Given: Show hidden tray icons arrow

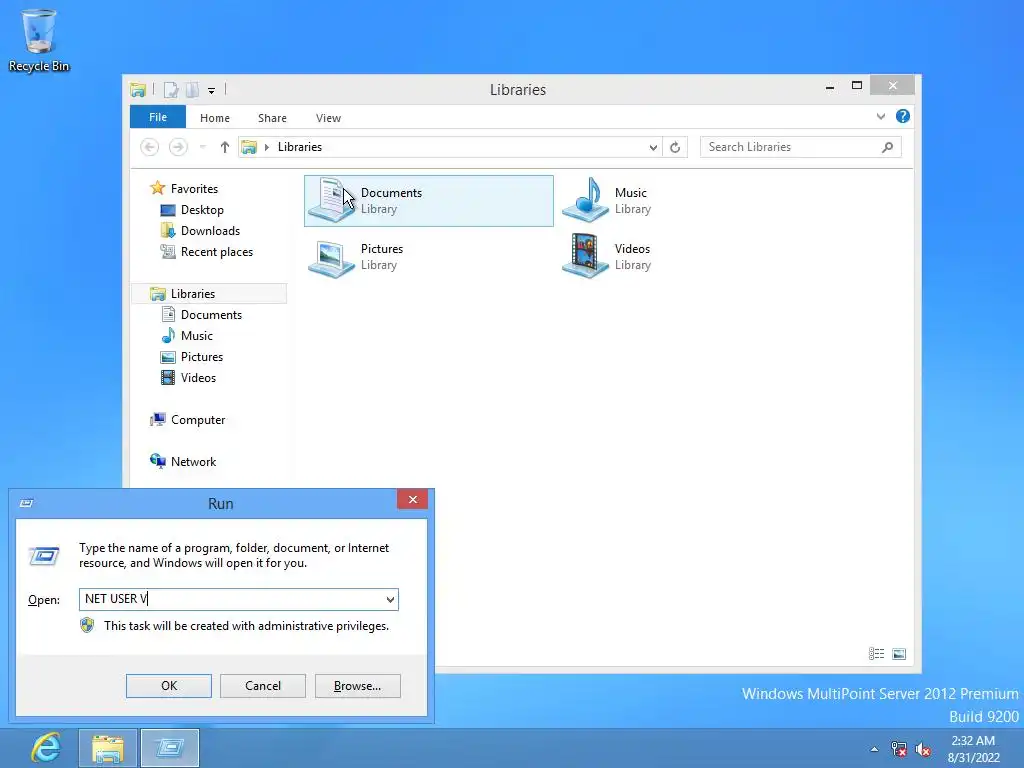Looking at the screenshot, I should (x=874, y=749).
